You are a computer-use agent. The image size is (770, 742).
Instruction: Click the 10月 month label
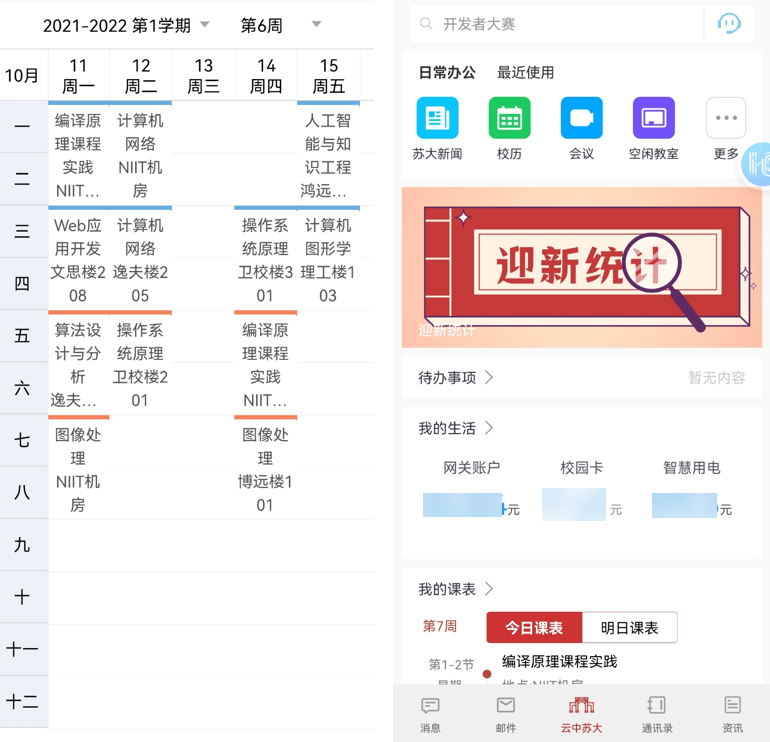[22, 75]
